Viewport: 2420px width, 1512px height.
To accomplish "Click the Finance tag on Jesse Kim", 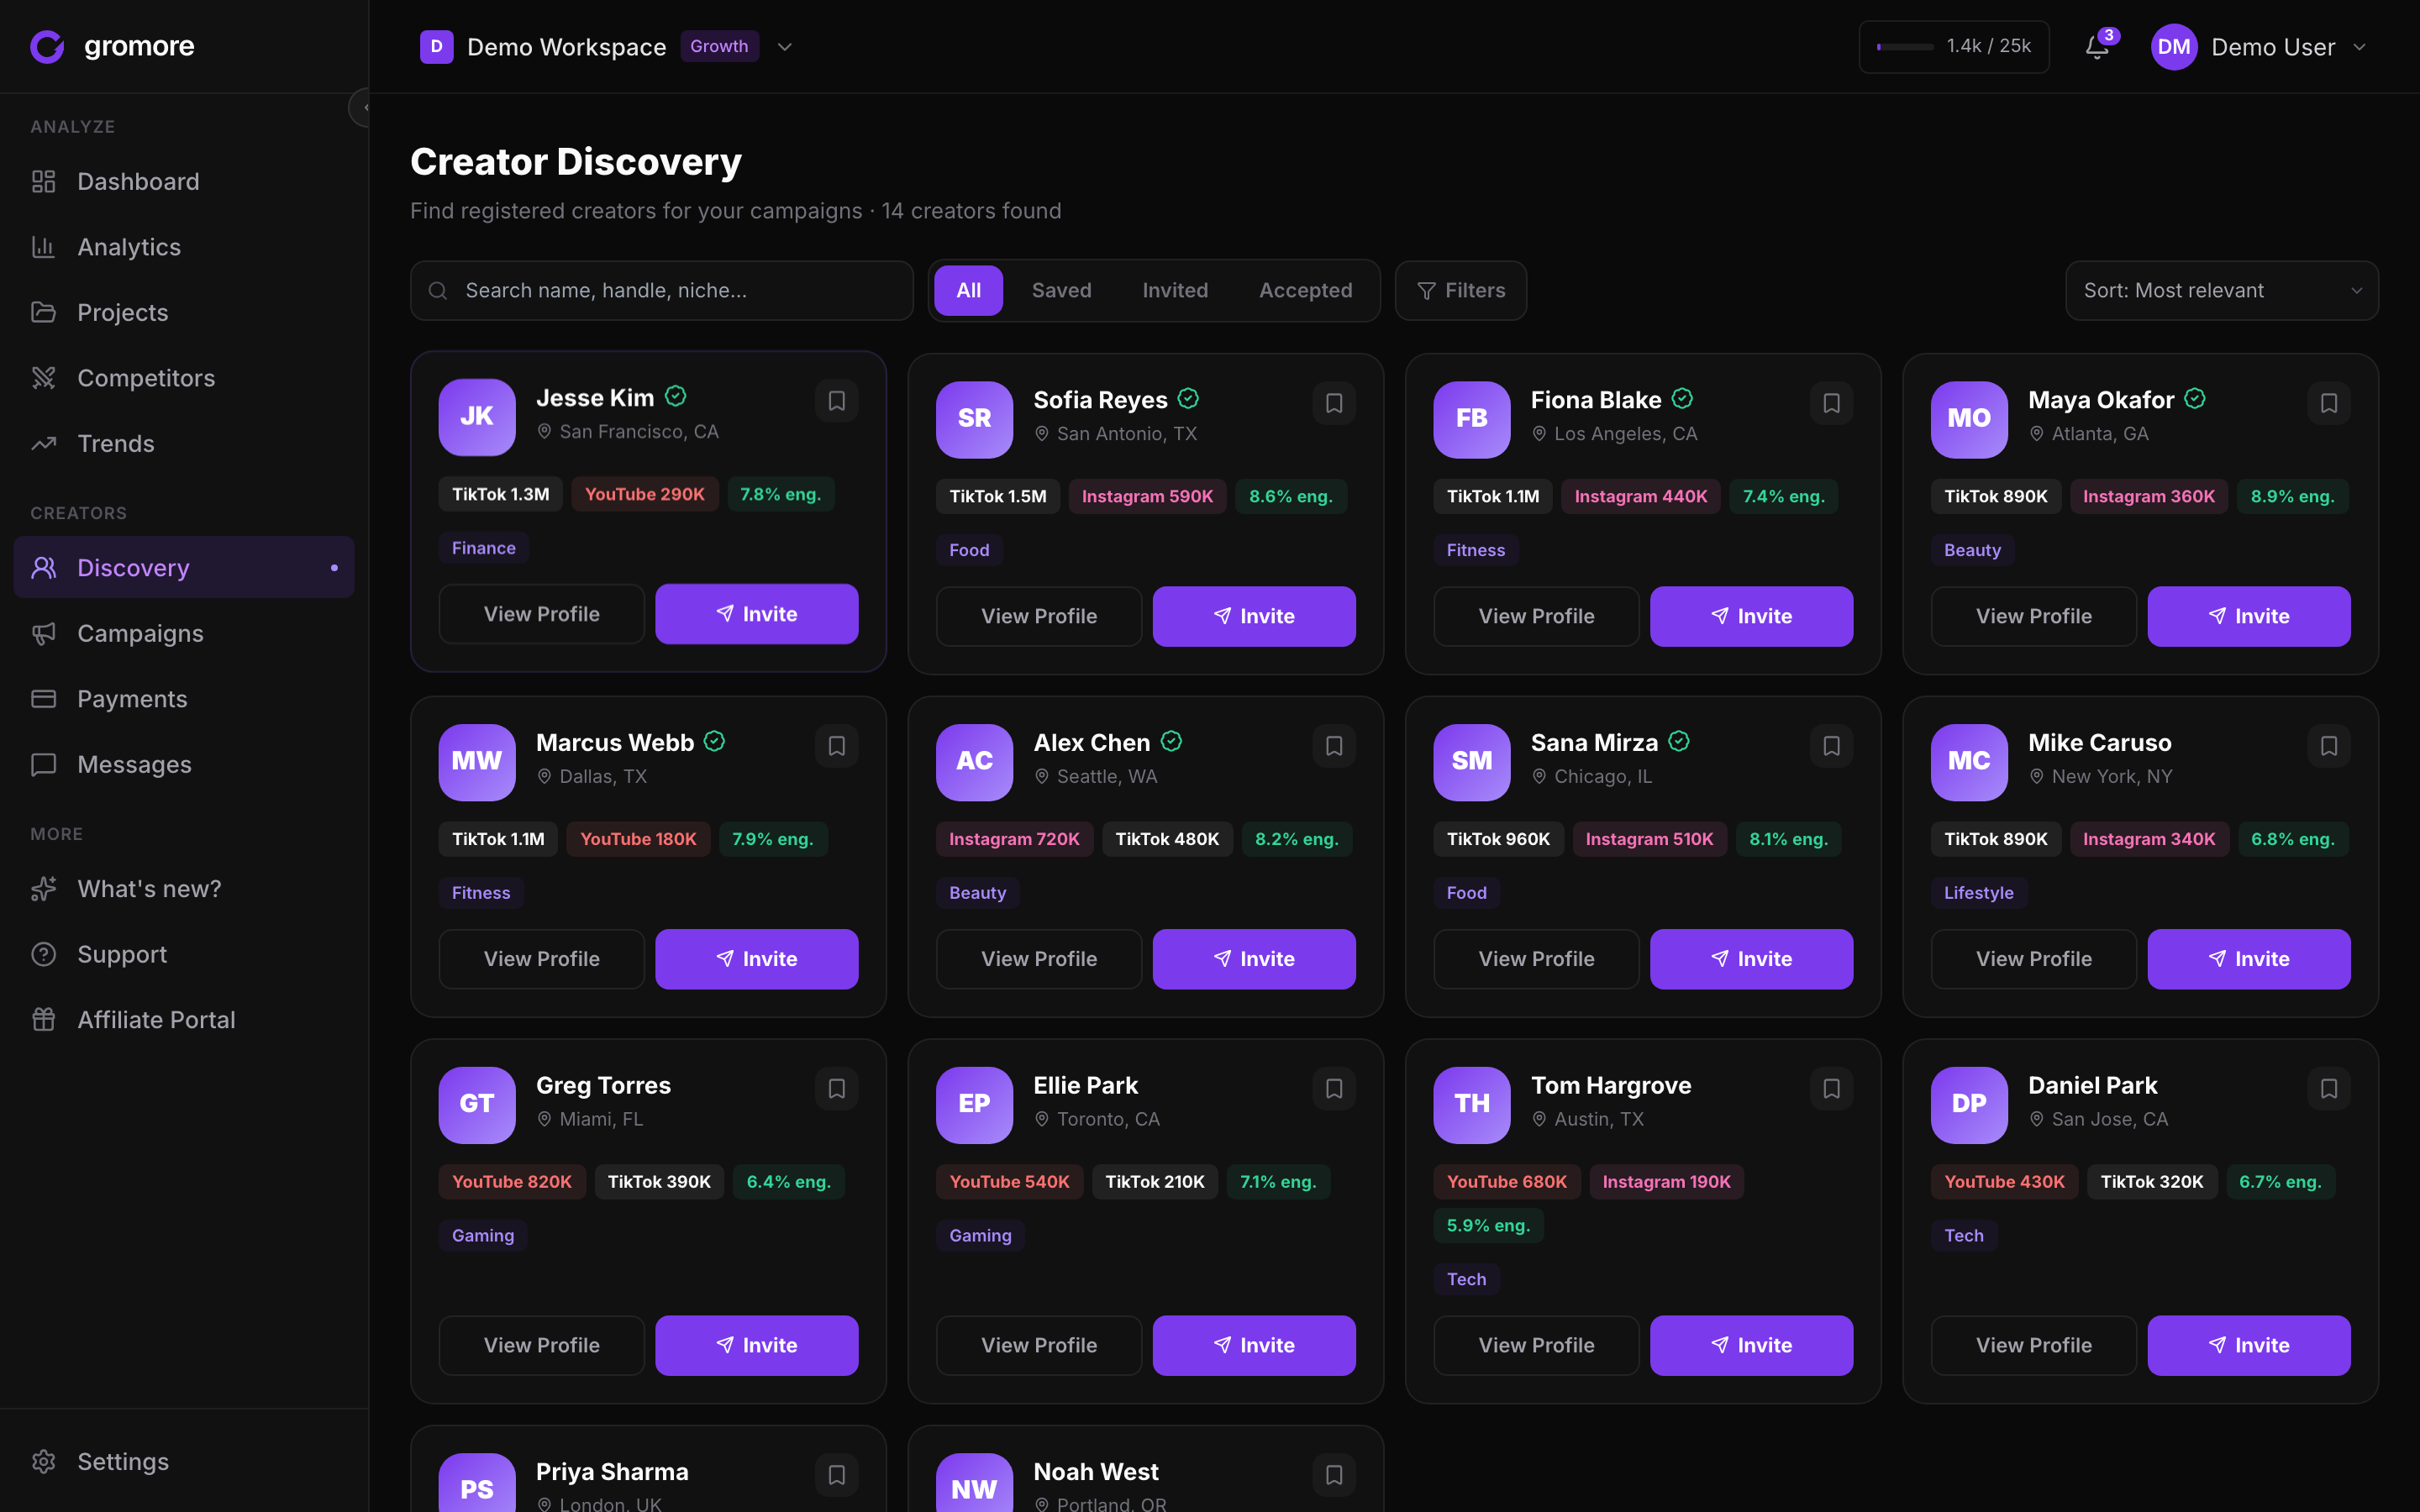I will 483,548.
